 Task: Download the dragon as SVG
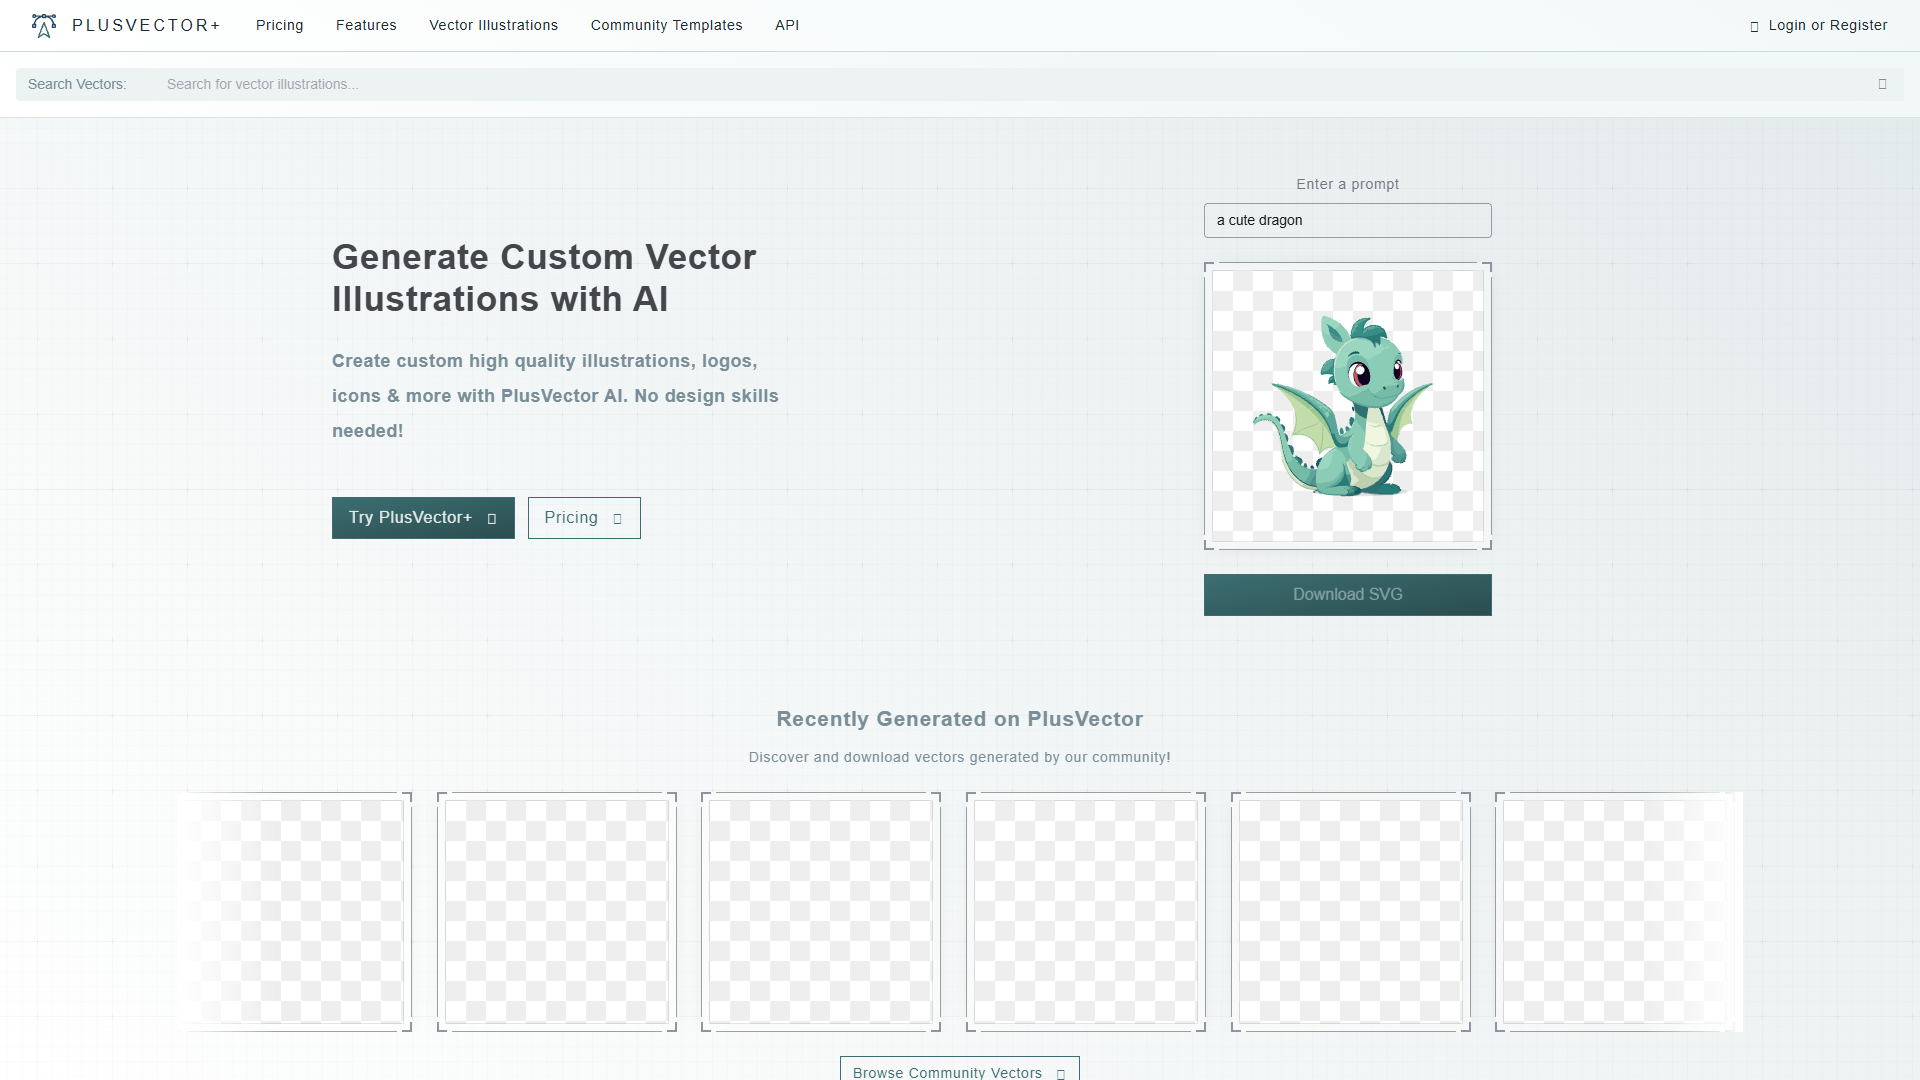(1348, 595)
